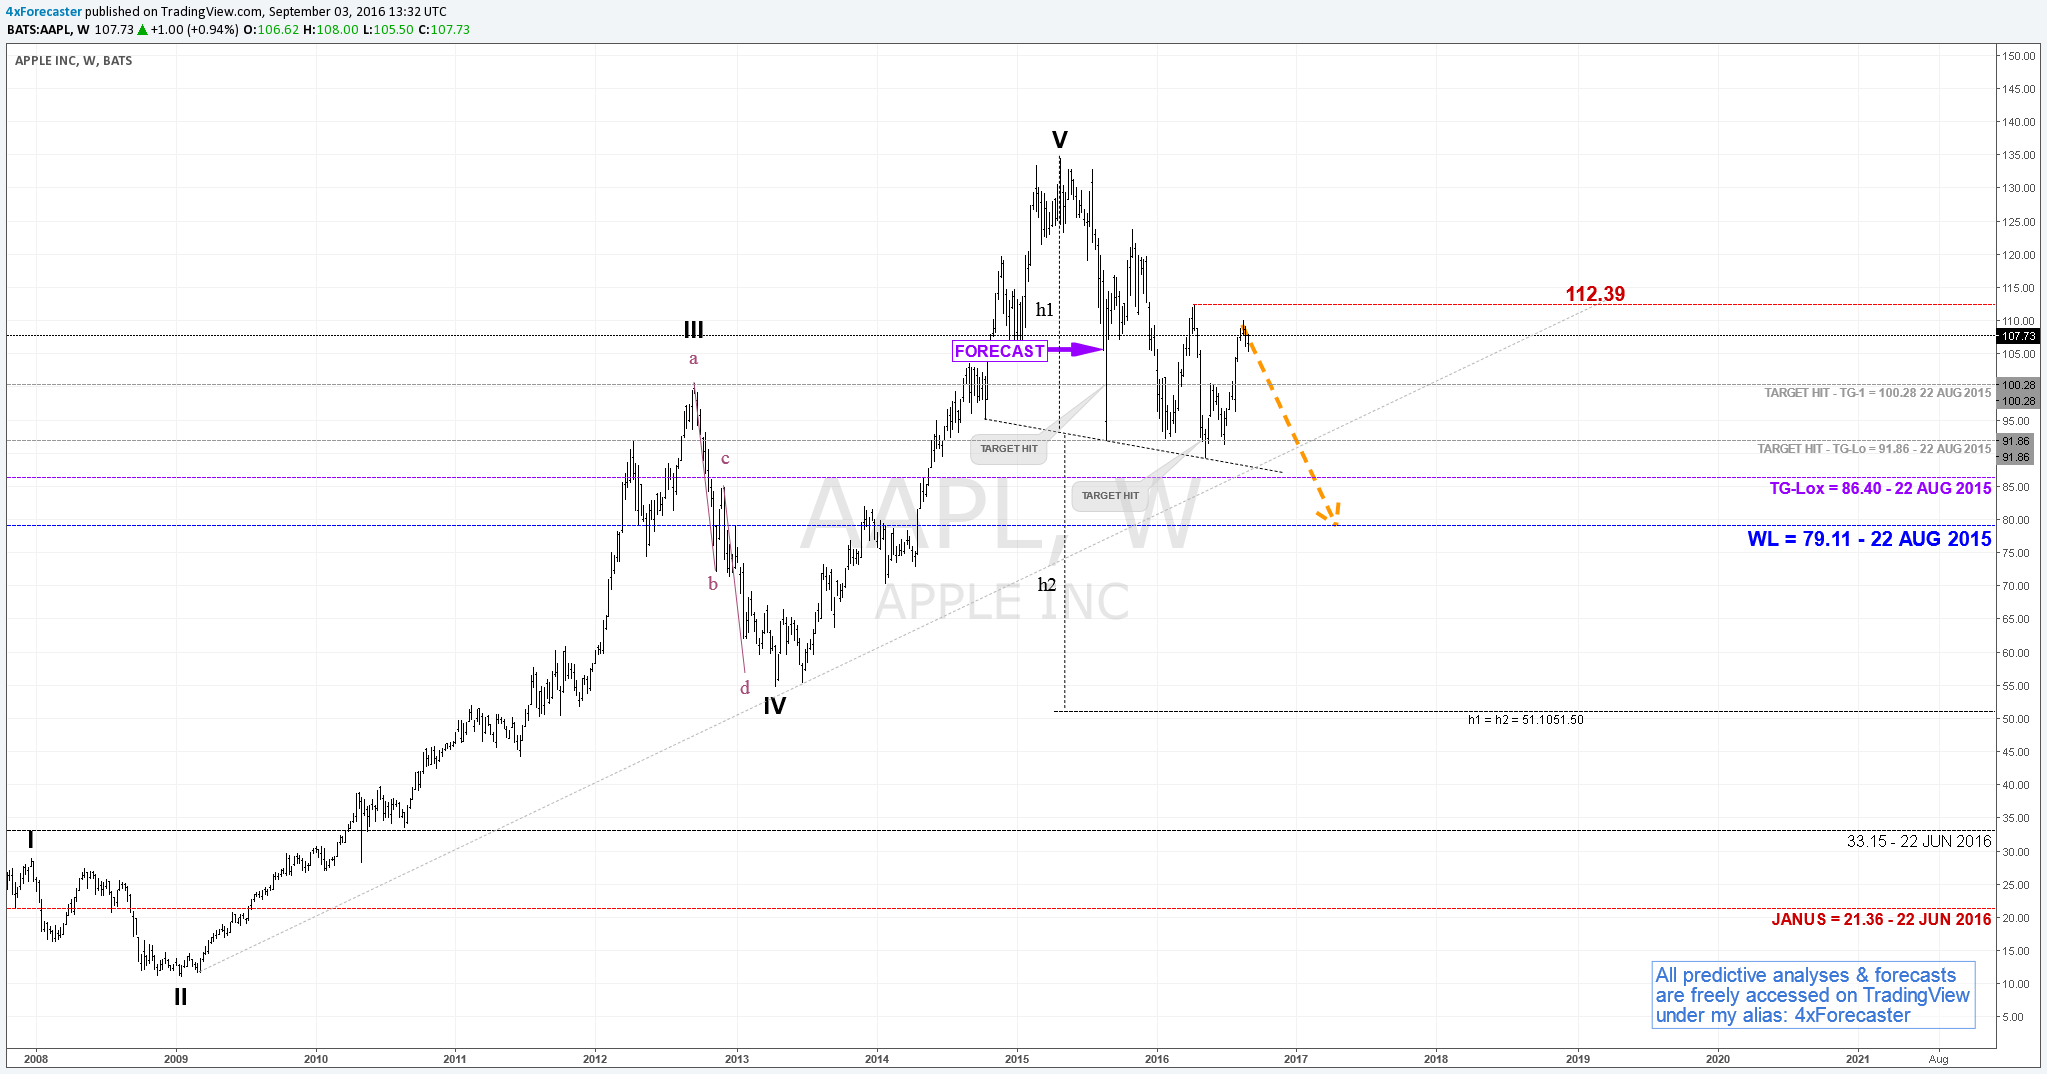Click 2016 on the time axis

[x=1157, y=1059]
